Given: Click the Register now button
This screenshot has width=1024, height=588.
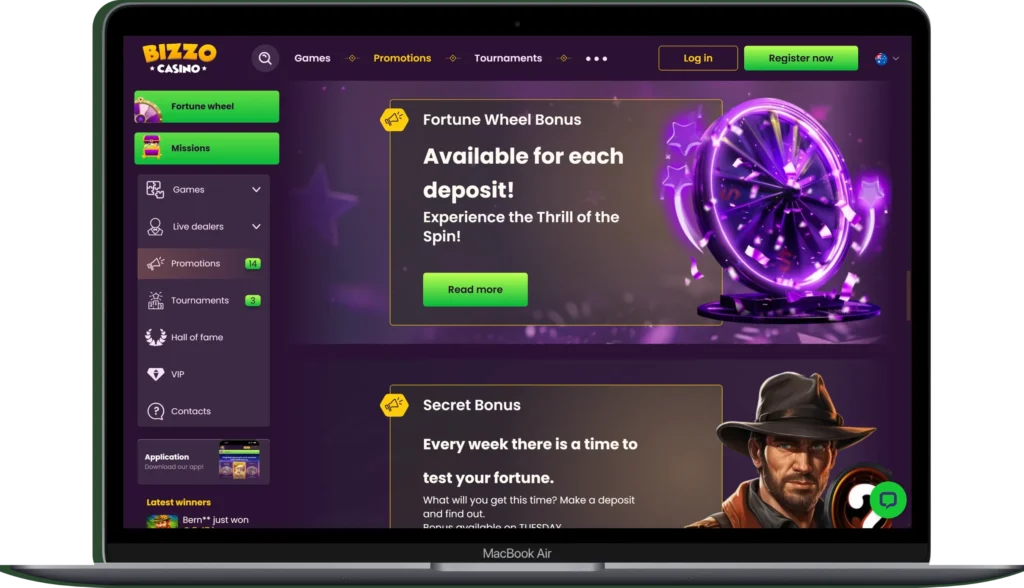Looking at the screenshot, I should [801, 58].
